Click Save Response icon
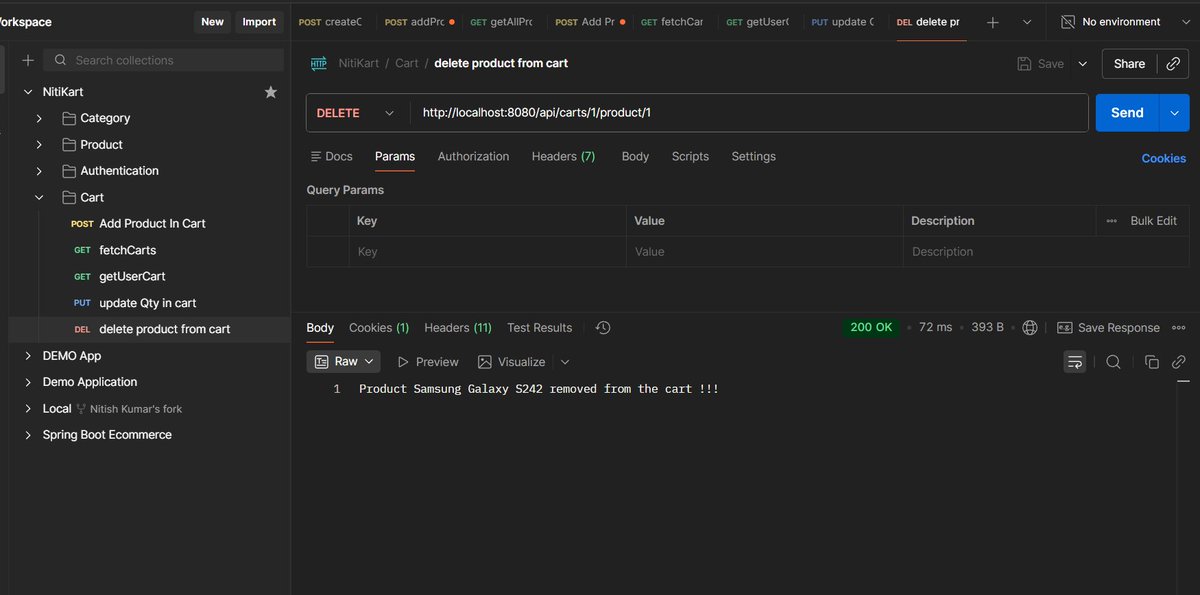 [x=1064, y=328]
